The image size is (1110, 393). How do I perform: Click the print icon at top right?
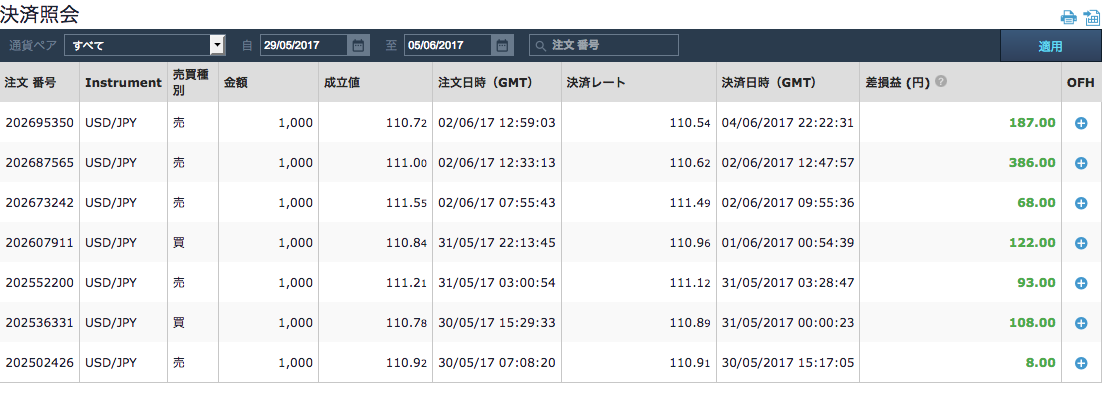point(1068,18)
